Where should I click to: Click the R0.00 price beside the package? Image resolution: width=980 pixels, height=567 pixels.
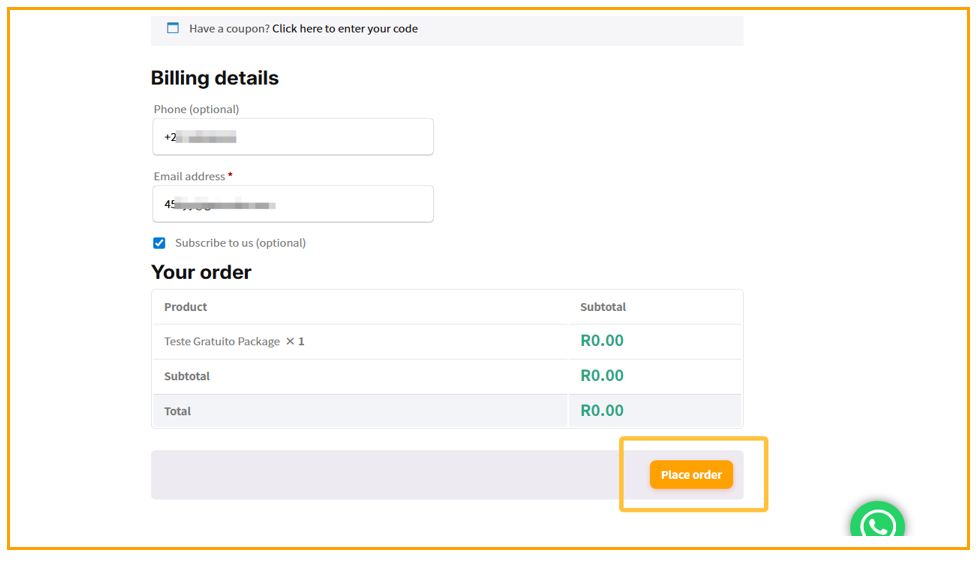click(x=602, y=341)
